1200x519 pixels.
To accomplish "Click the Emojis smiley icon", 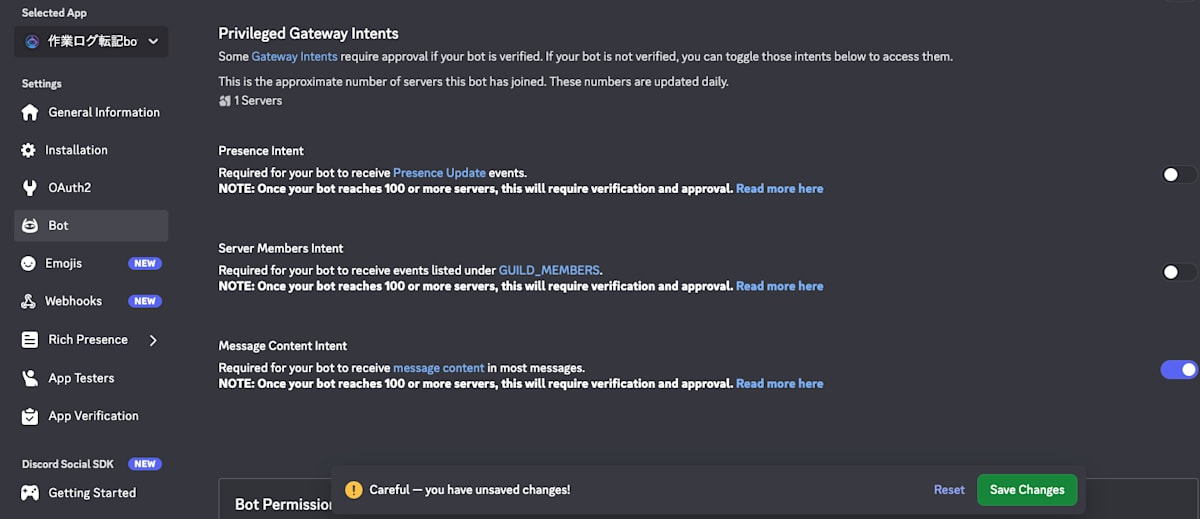I will [x=28, y=263].
